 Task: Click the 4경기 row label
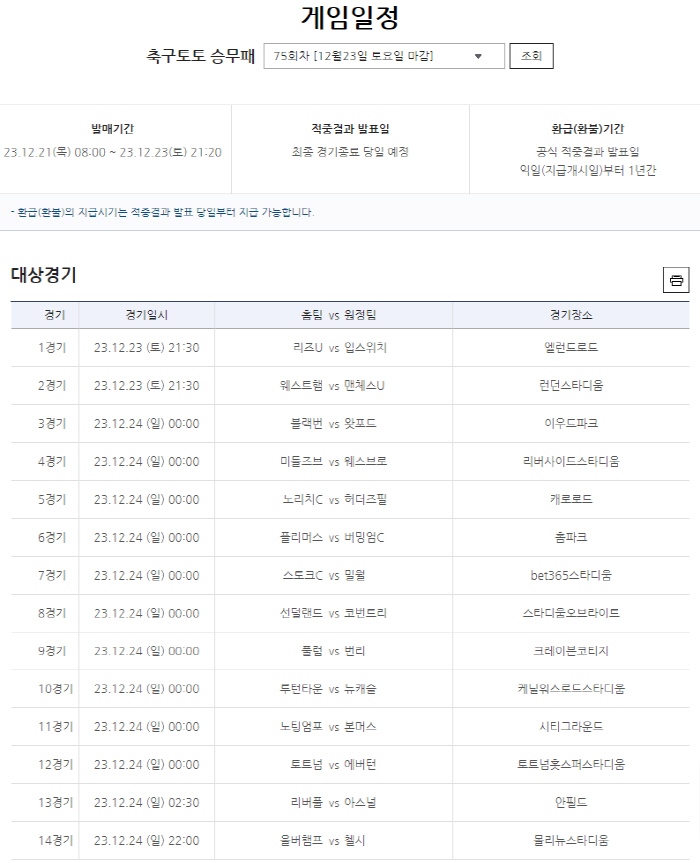(x=52, y=462)
